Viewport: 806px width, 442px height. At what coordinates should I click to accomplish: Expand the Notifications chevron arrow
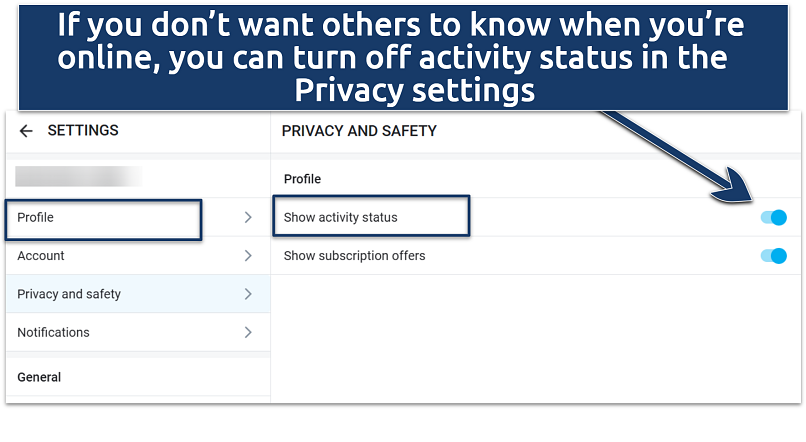[248, 332]
